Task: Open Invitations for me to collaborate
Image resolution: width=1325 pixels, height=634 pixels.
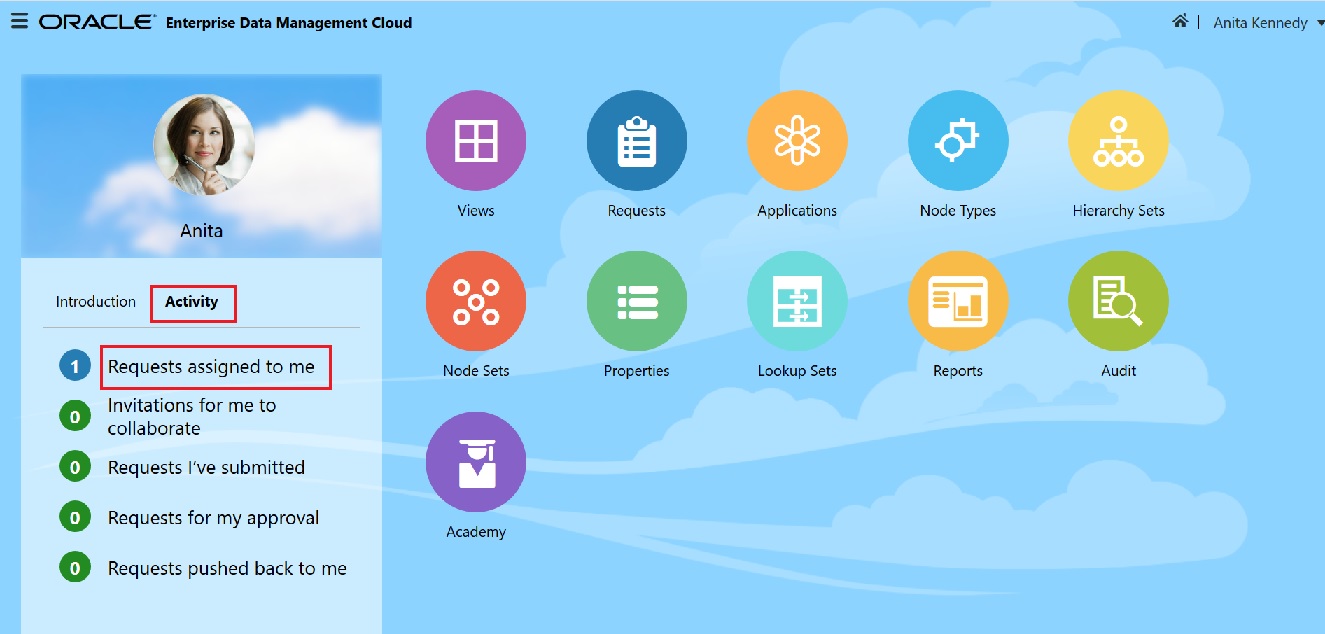Action: click(192, 417)
